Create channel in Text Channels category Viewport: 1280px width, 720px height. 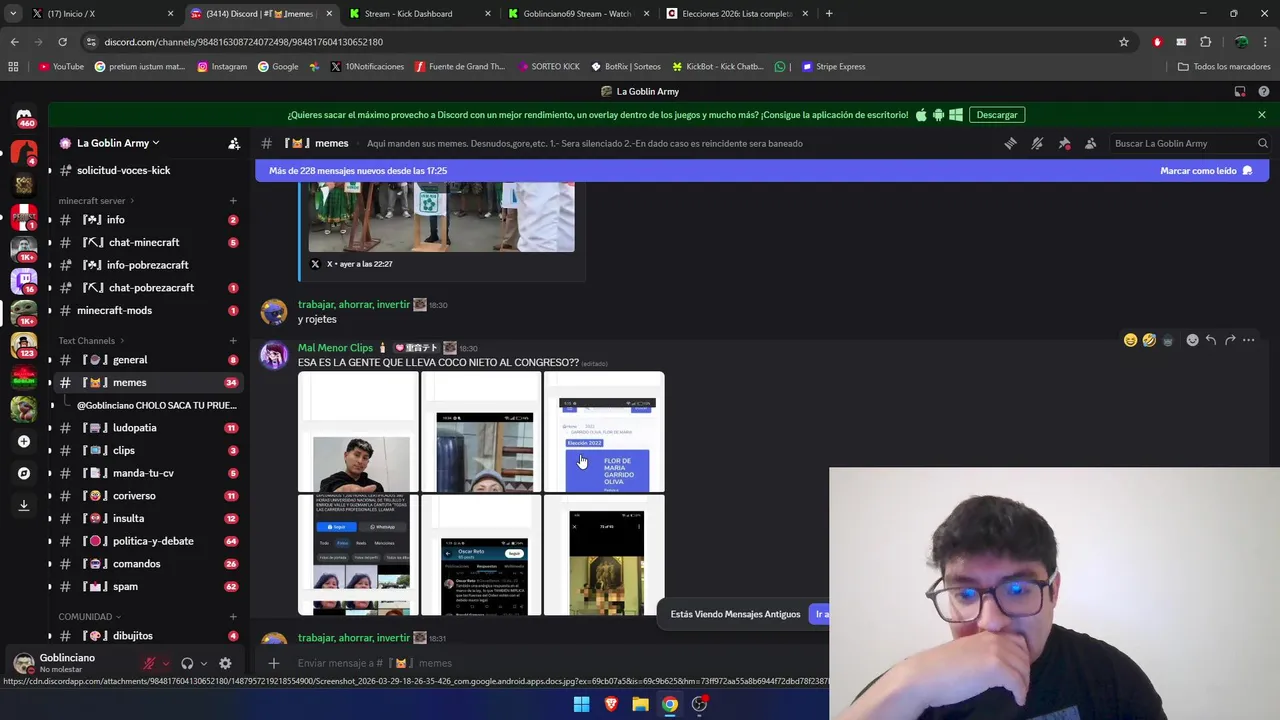click(x=233, y=341)
